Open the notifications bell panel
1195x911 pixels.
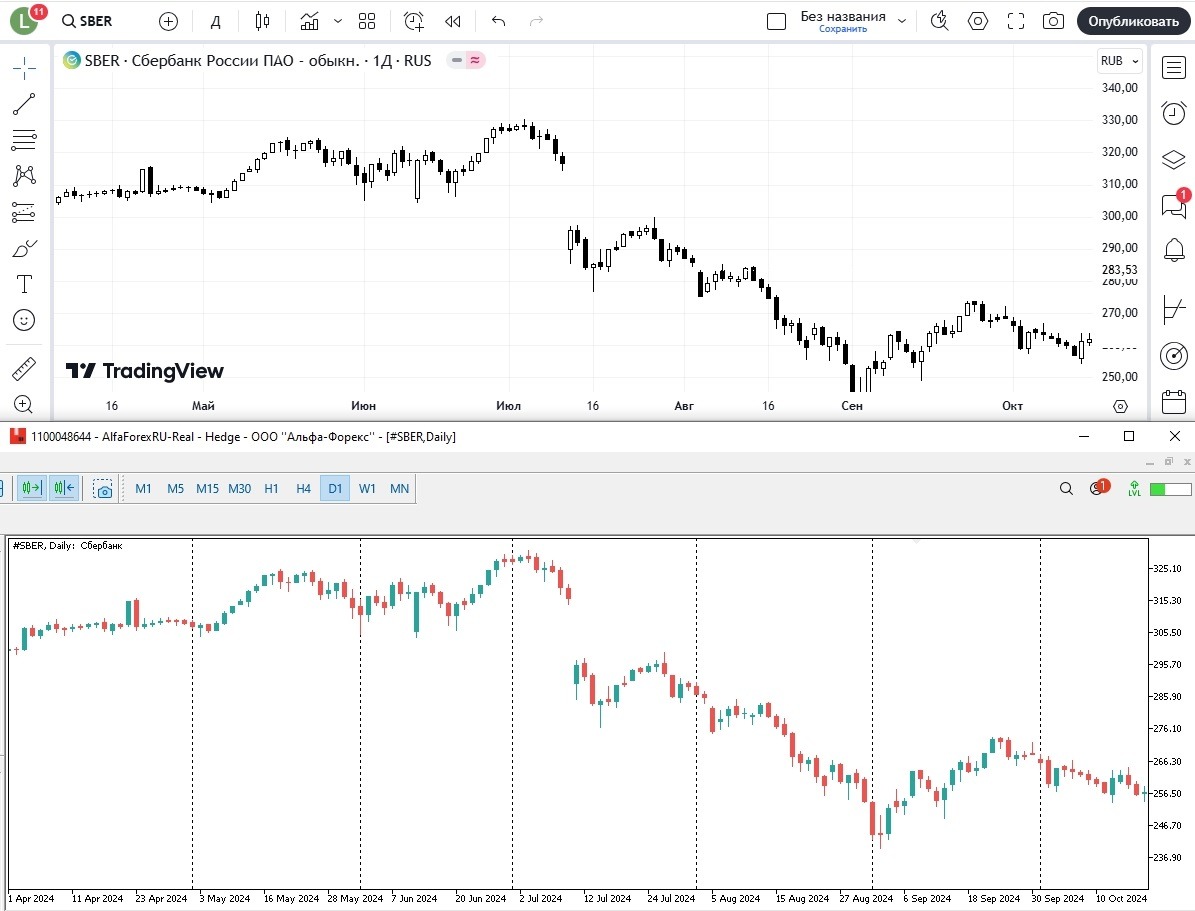(x=1174, y=249)
